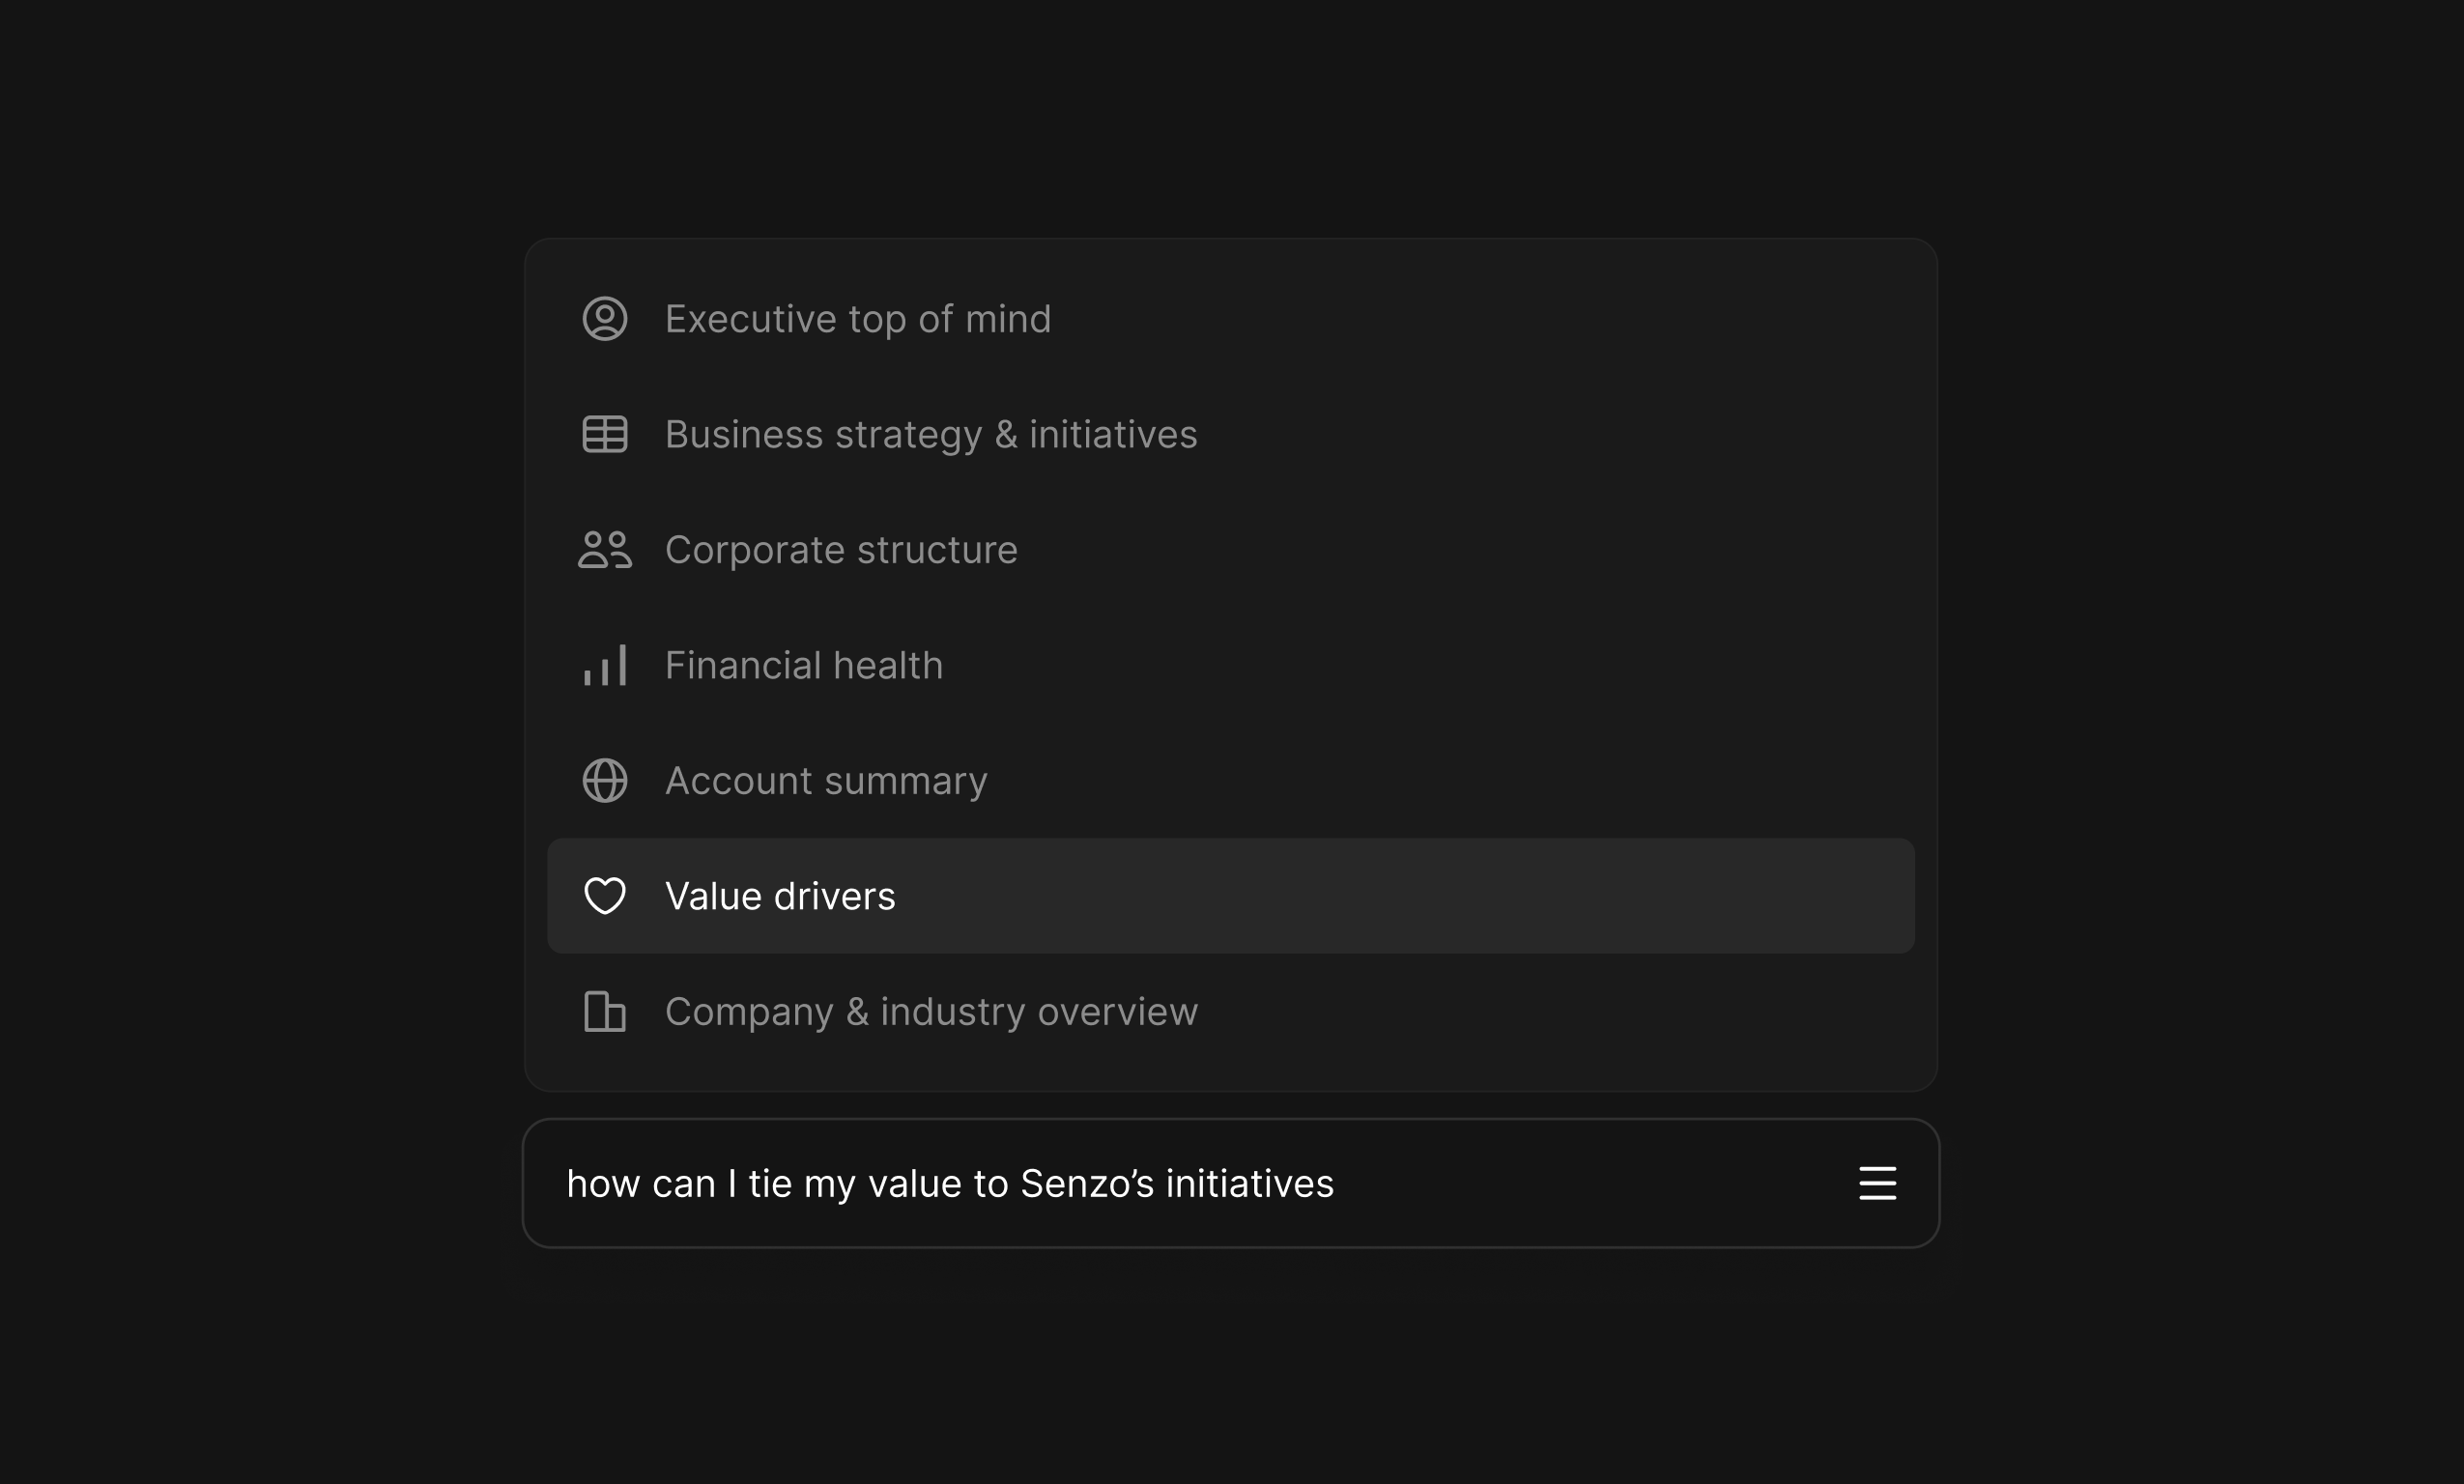Click the bar chart icon for Financial health
Viewport: 2464px width, 1484px height.
click(x=605, y=665)
